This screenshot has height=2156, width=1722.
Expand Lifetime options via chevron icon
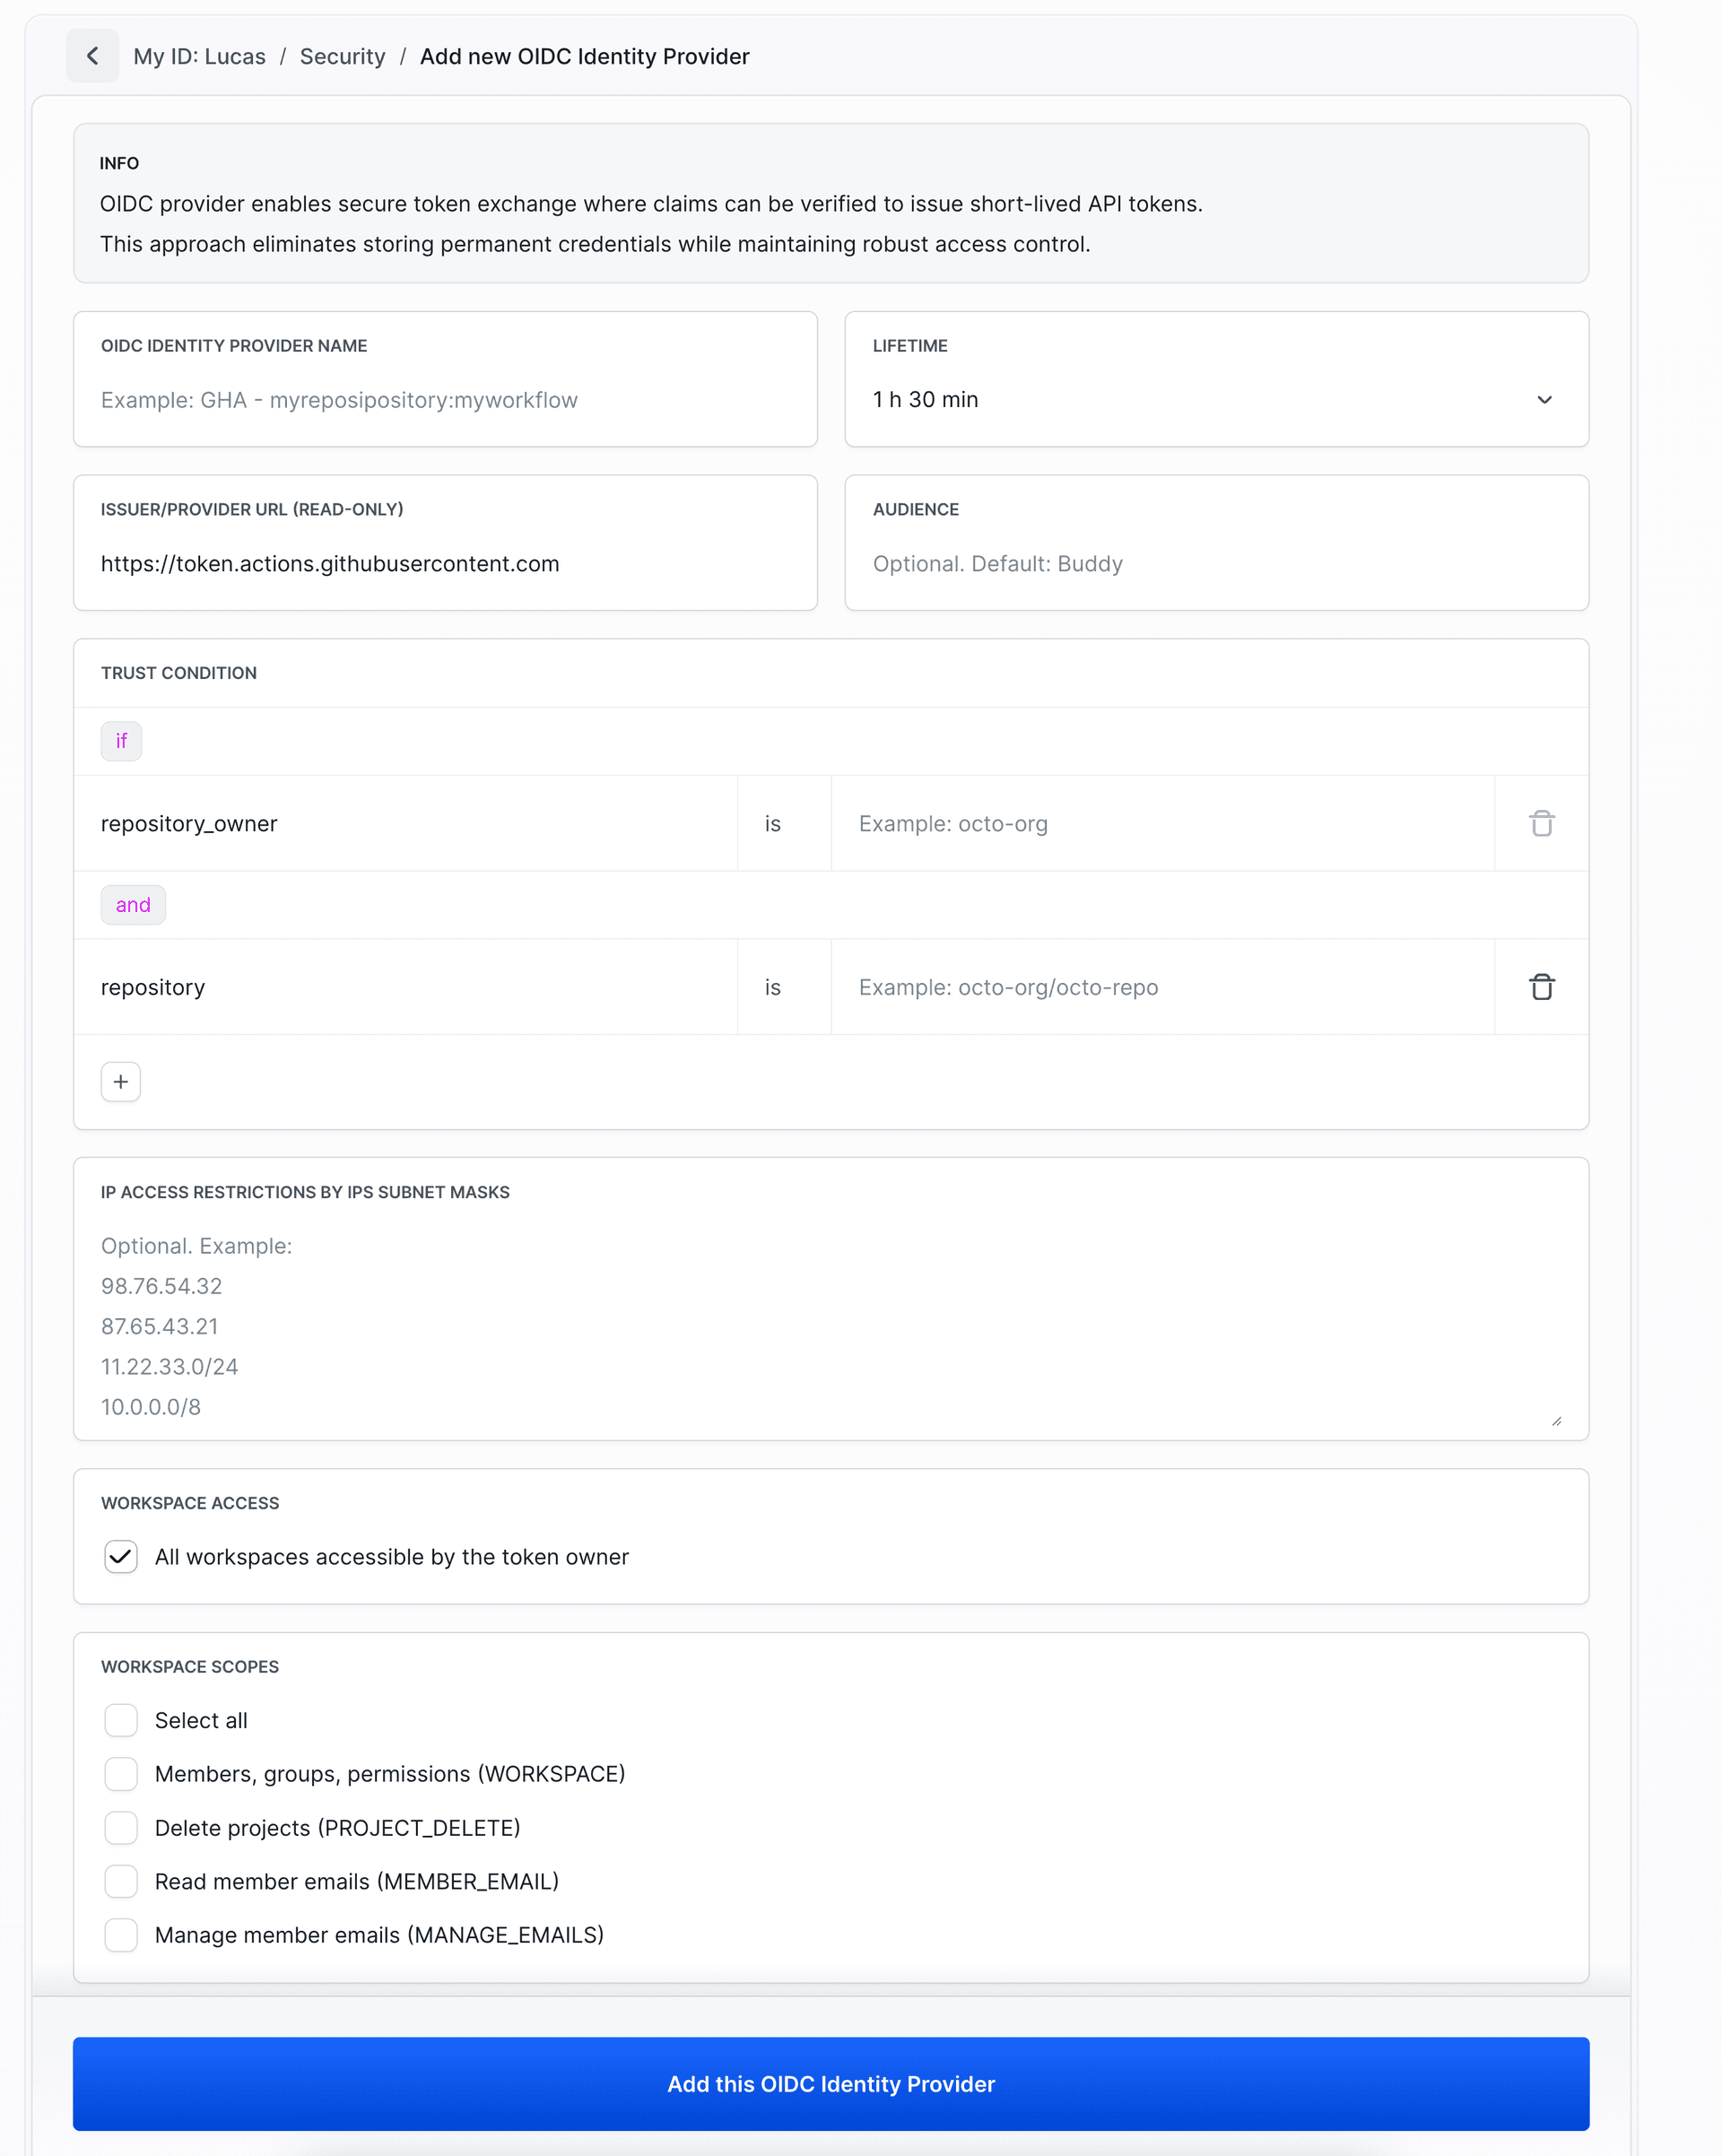click(1544, 399)
